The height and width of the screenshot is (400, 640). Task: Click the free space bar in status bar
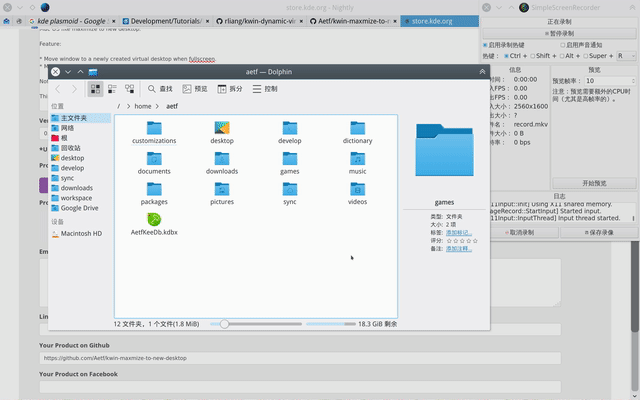pyautogui.click(x=331, y=324)
